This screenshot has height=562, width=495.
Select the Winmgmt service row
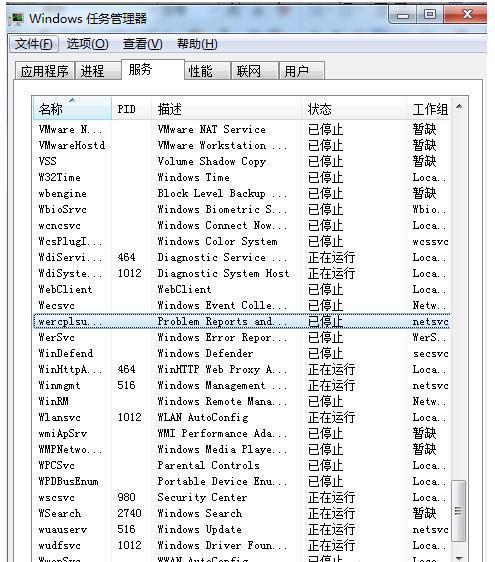point(242,385)
